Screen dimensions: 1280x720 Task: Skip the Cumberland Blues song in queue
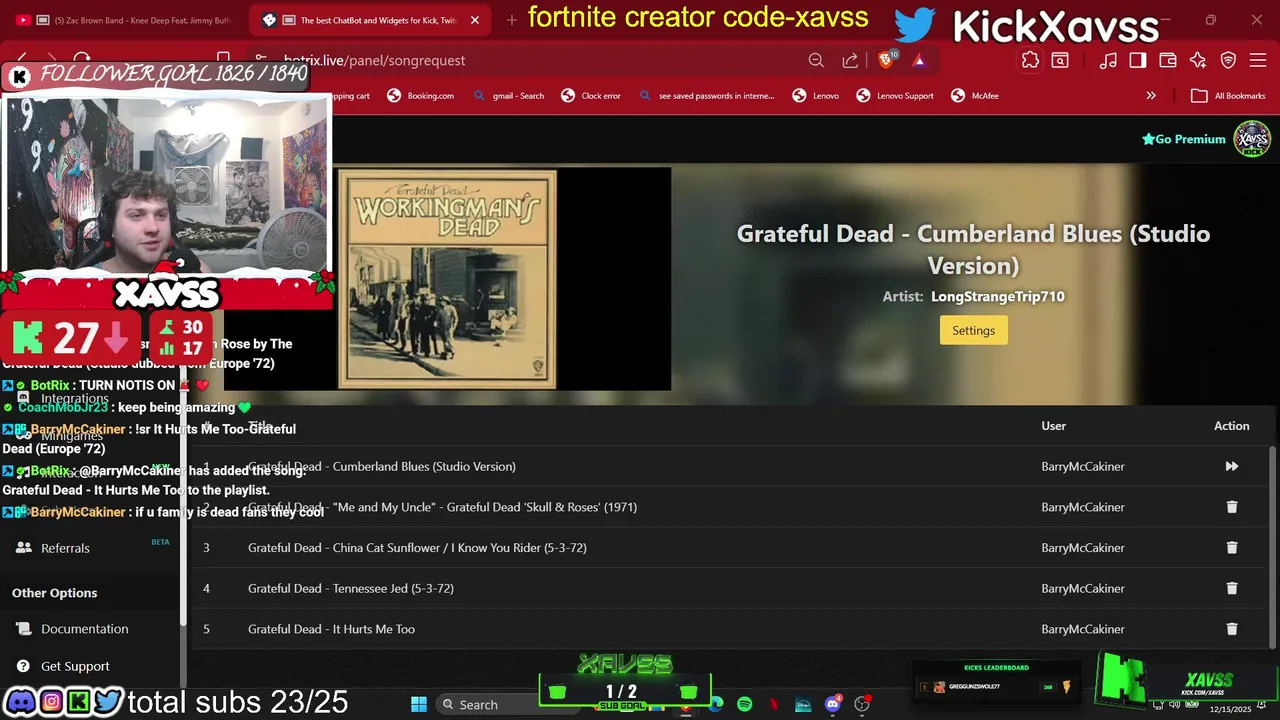[x=1231, y=466]
